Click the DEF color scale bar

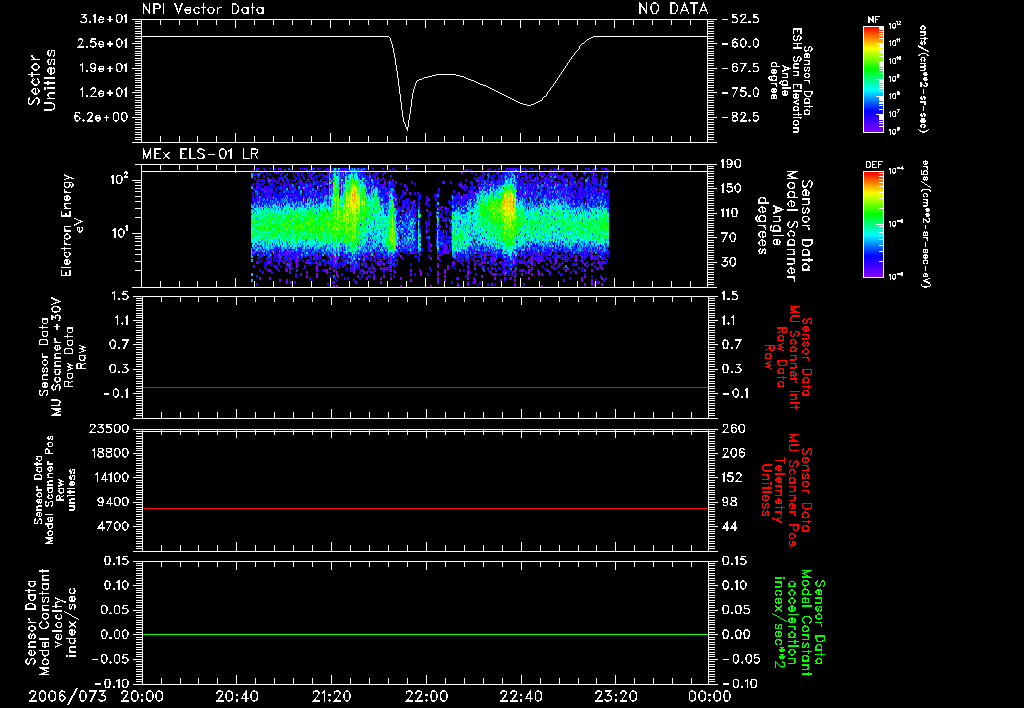pos(873,224)
